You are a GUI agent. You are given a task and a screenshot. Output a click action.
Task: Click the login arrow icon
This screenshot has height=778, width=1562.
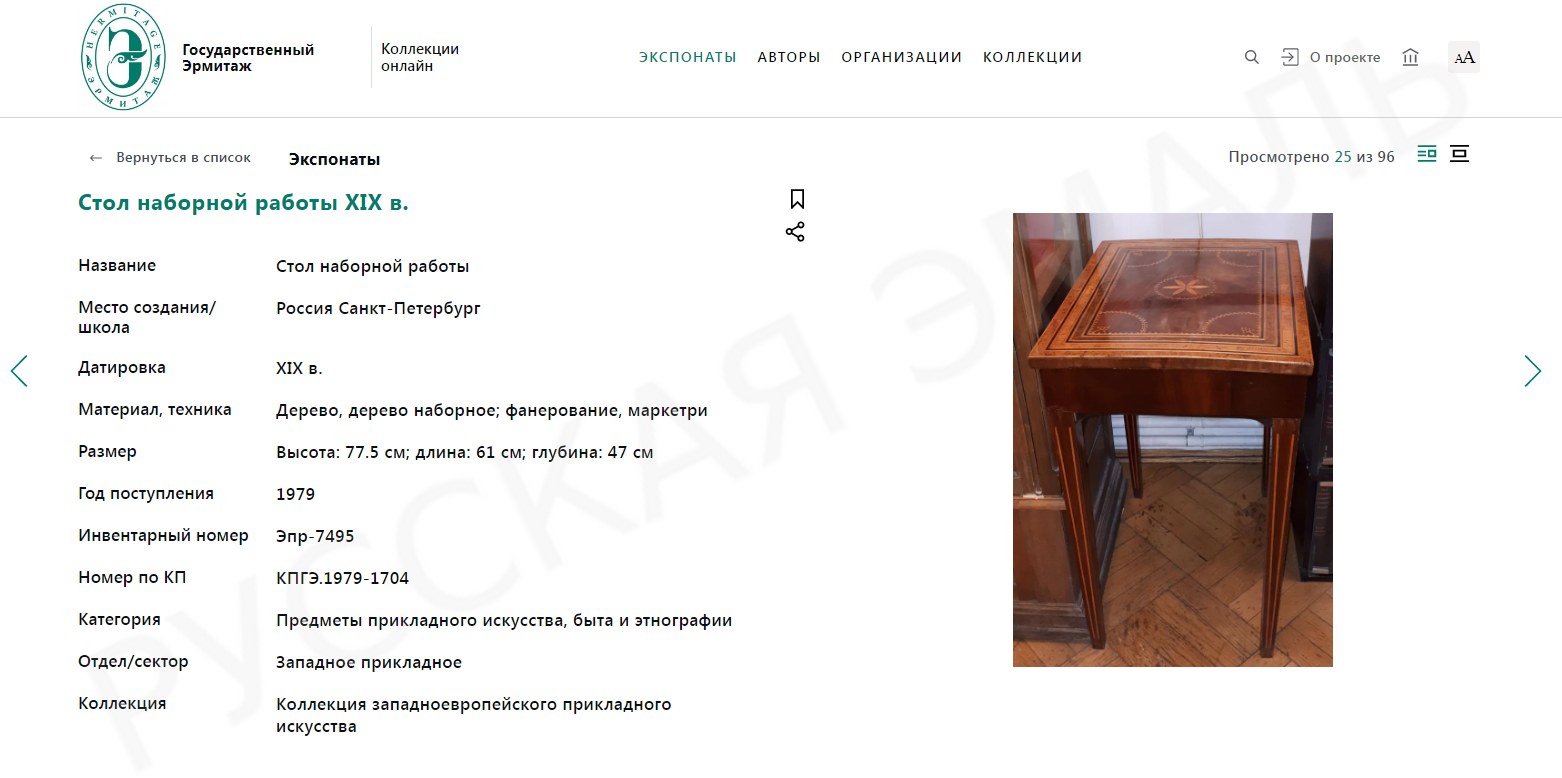1290,57
